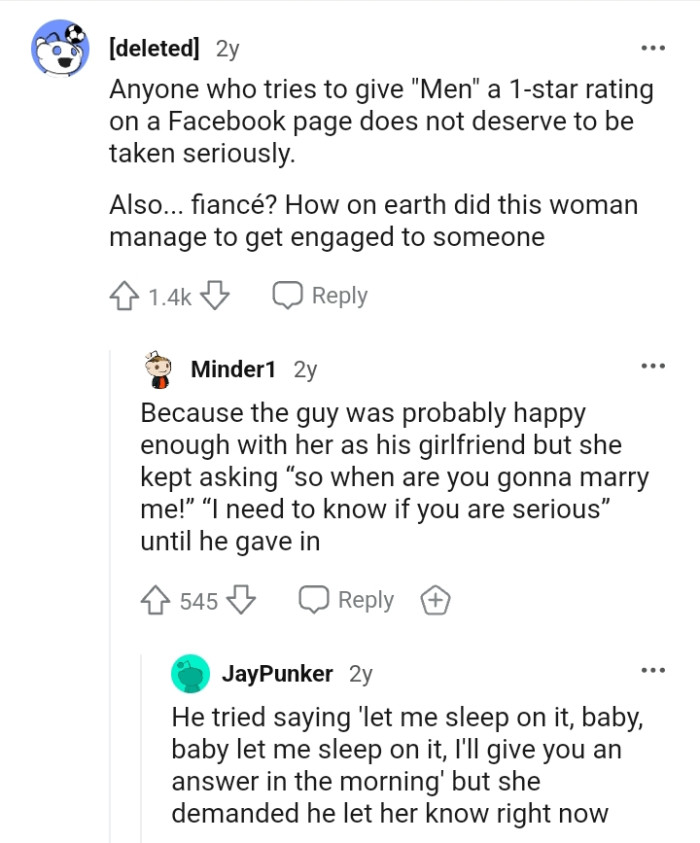Open the overflow menu on the top comment

pyautogui.click(x=651, y=45)
